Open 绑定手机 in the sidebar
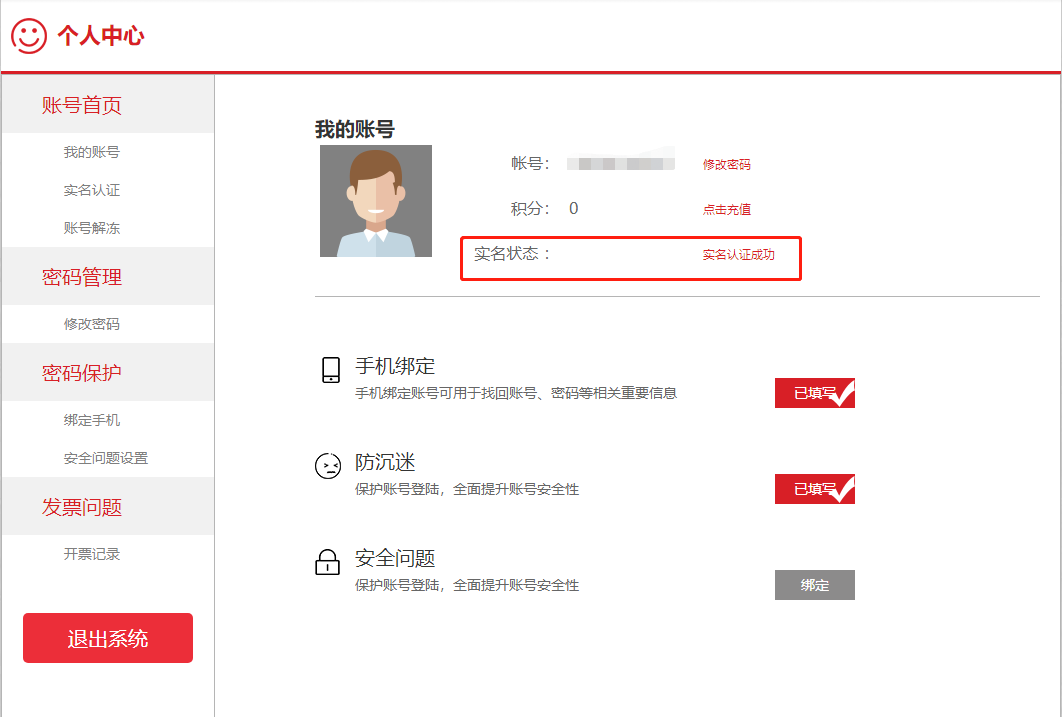 92,420
